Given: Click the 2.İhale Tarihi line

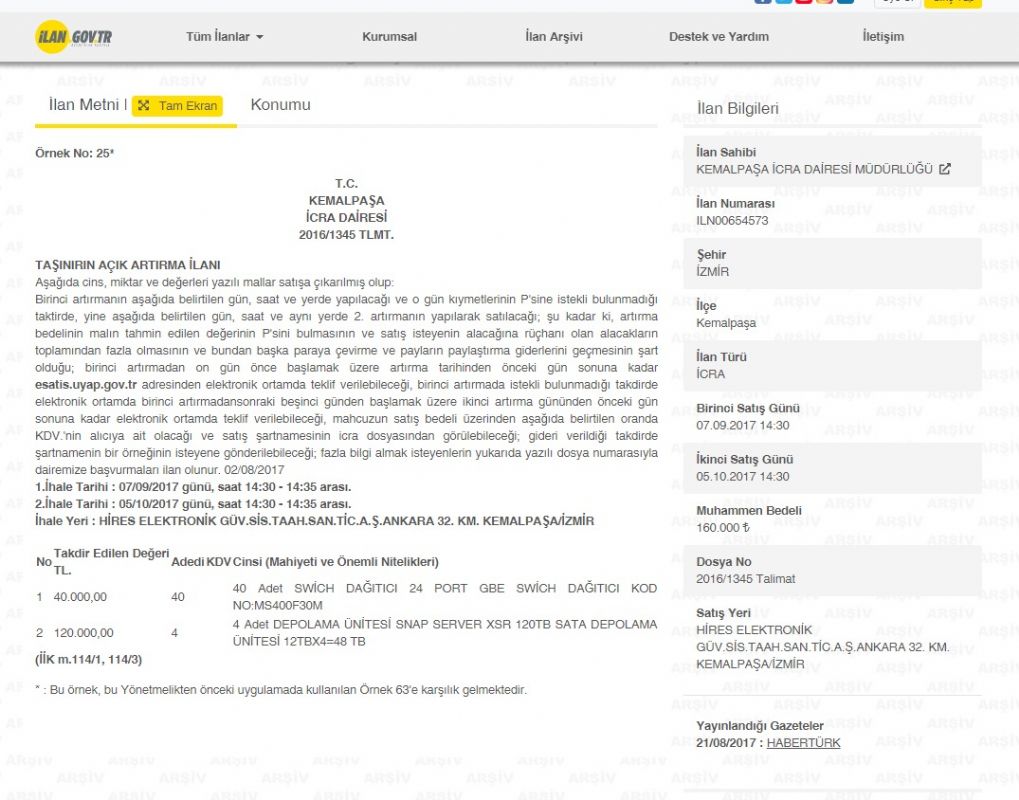Looking at the screenshot, I should click(193, 504).
